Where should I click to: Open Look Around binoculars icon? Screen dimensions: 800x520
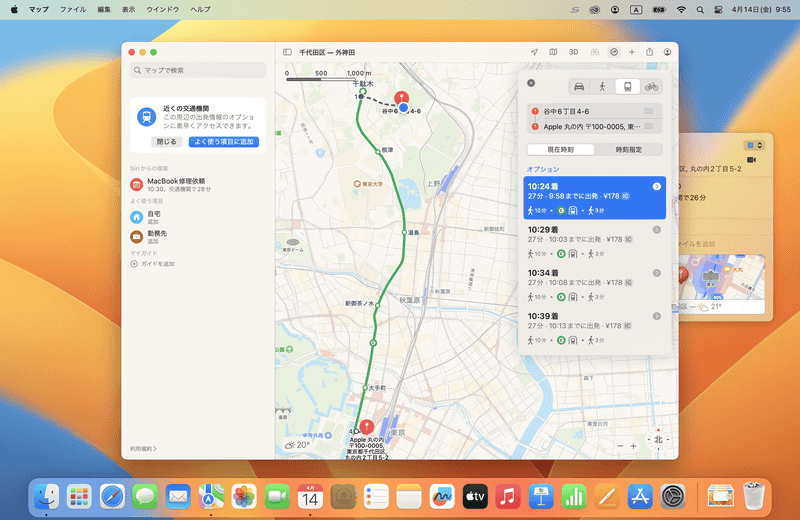pyautogui.click(x=594, y=52)
